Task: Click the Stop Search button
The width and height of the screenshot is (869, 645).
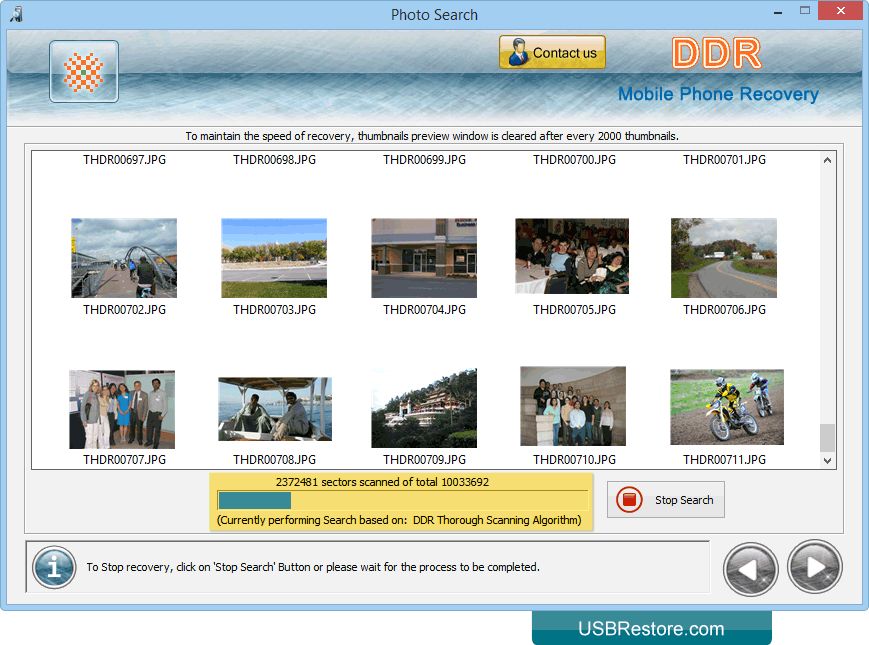Action: click(x=666, y=500)
